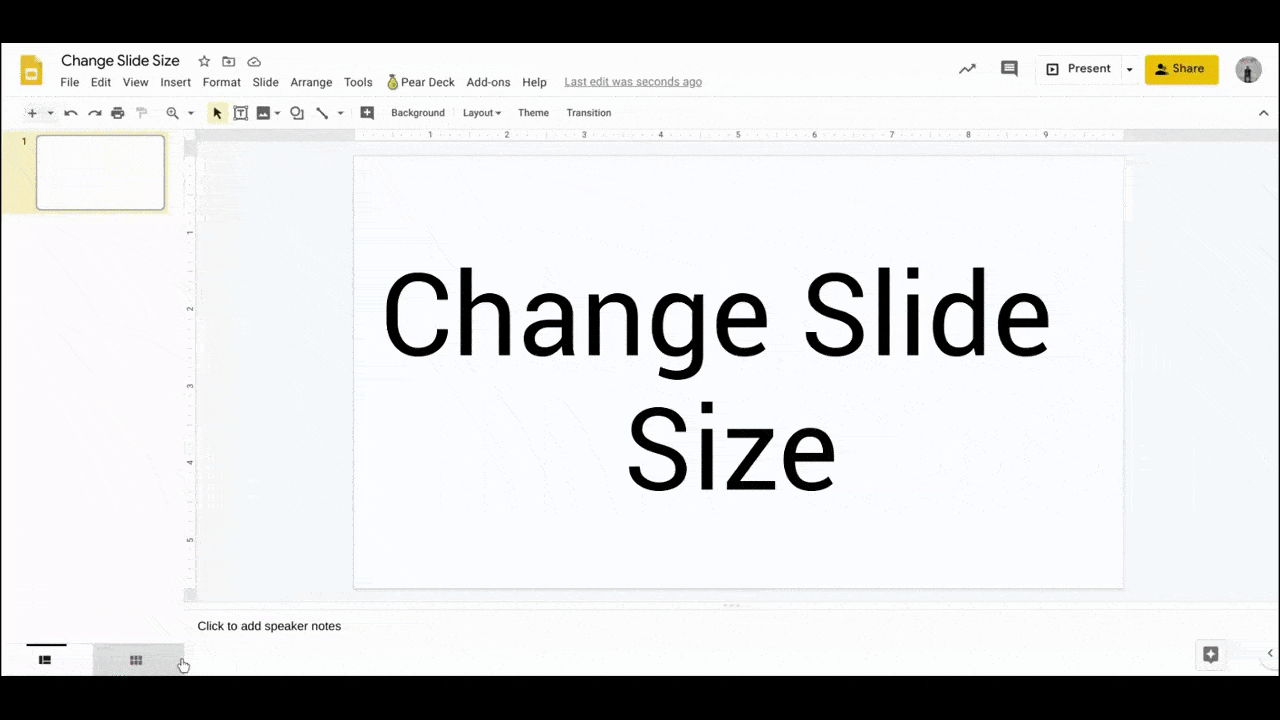Move presentation using the folder icon

[x=229, y=61]
